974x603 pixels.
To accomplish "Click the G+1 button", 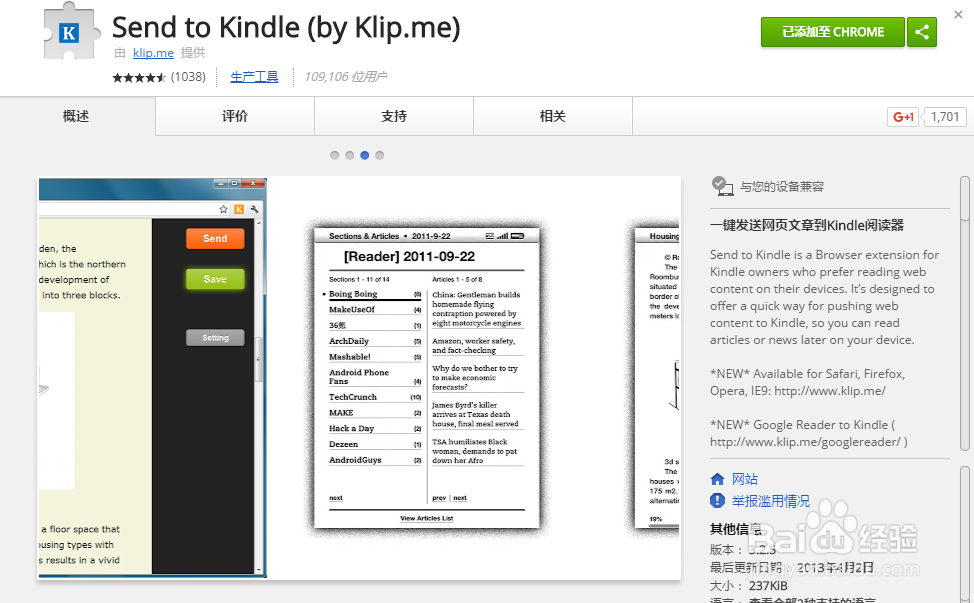I will tap(903, 117).
